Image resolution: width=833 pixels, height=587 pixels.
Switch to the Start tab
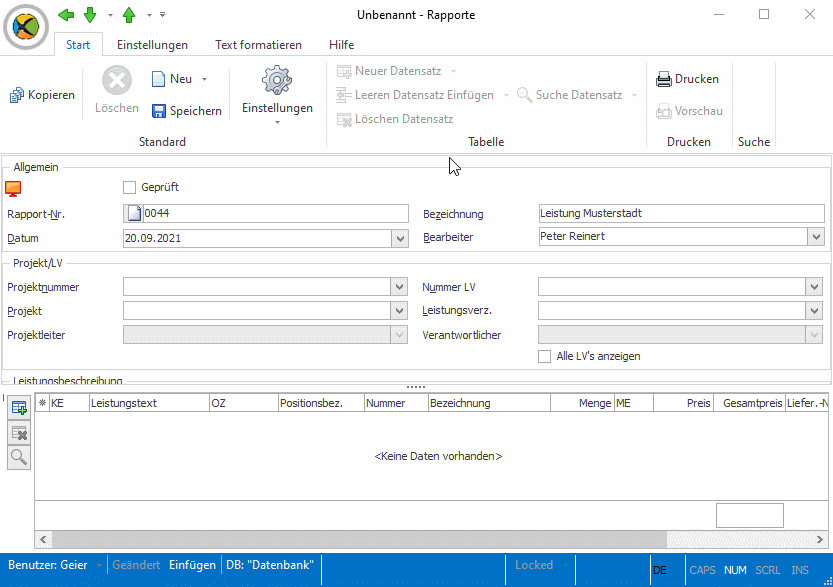click(78, 45)
